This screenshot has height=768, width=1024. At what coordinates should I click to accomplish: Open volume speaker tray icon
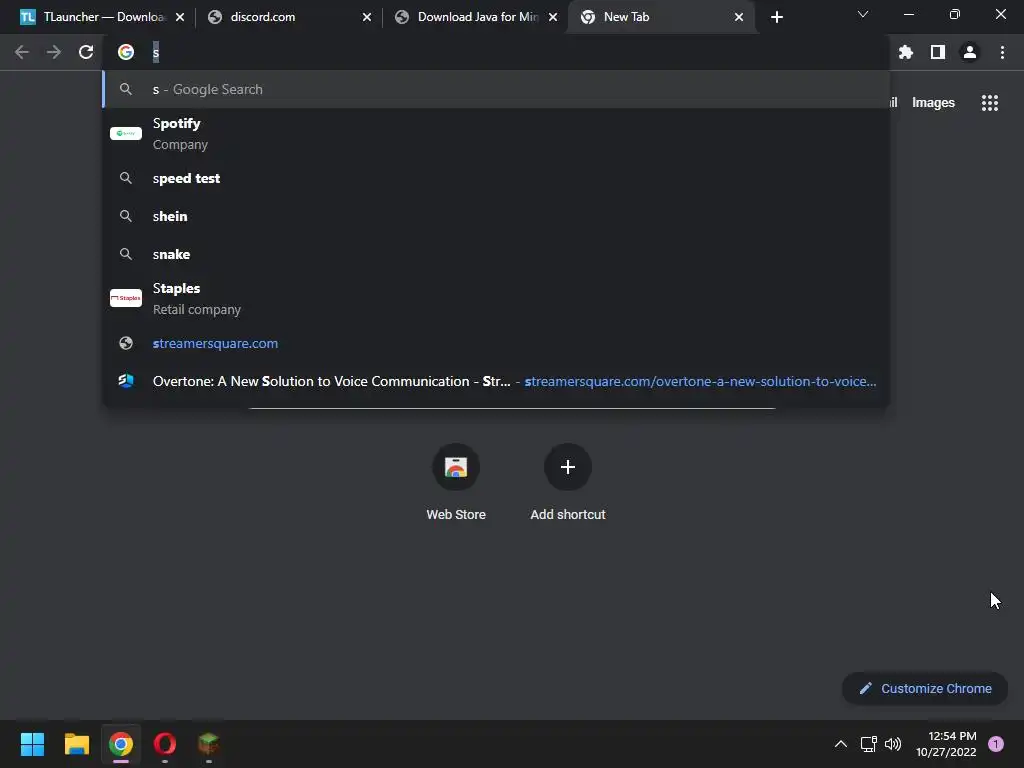893,744
